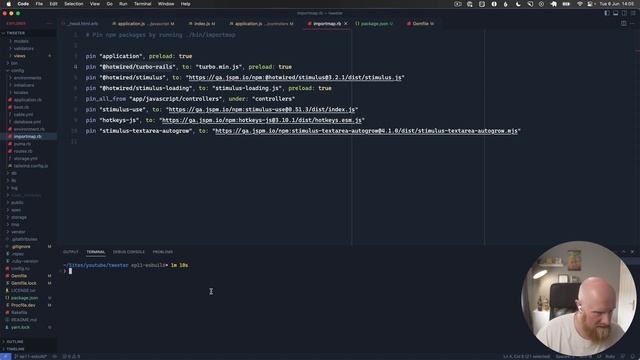Collapse the TWEETER project root

tap(16, 33)
